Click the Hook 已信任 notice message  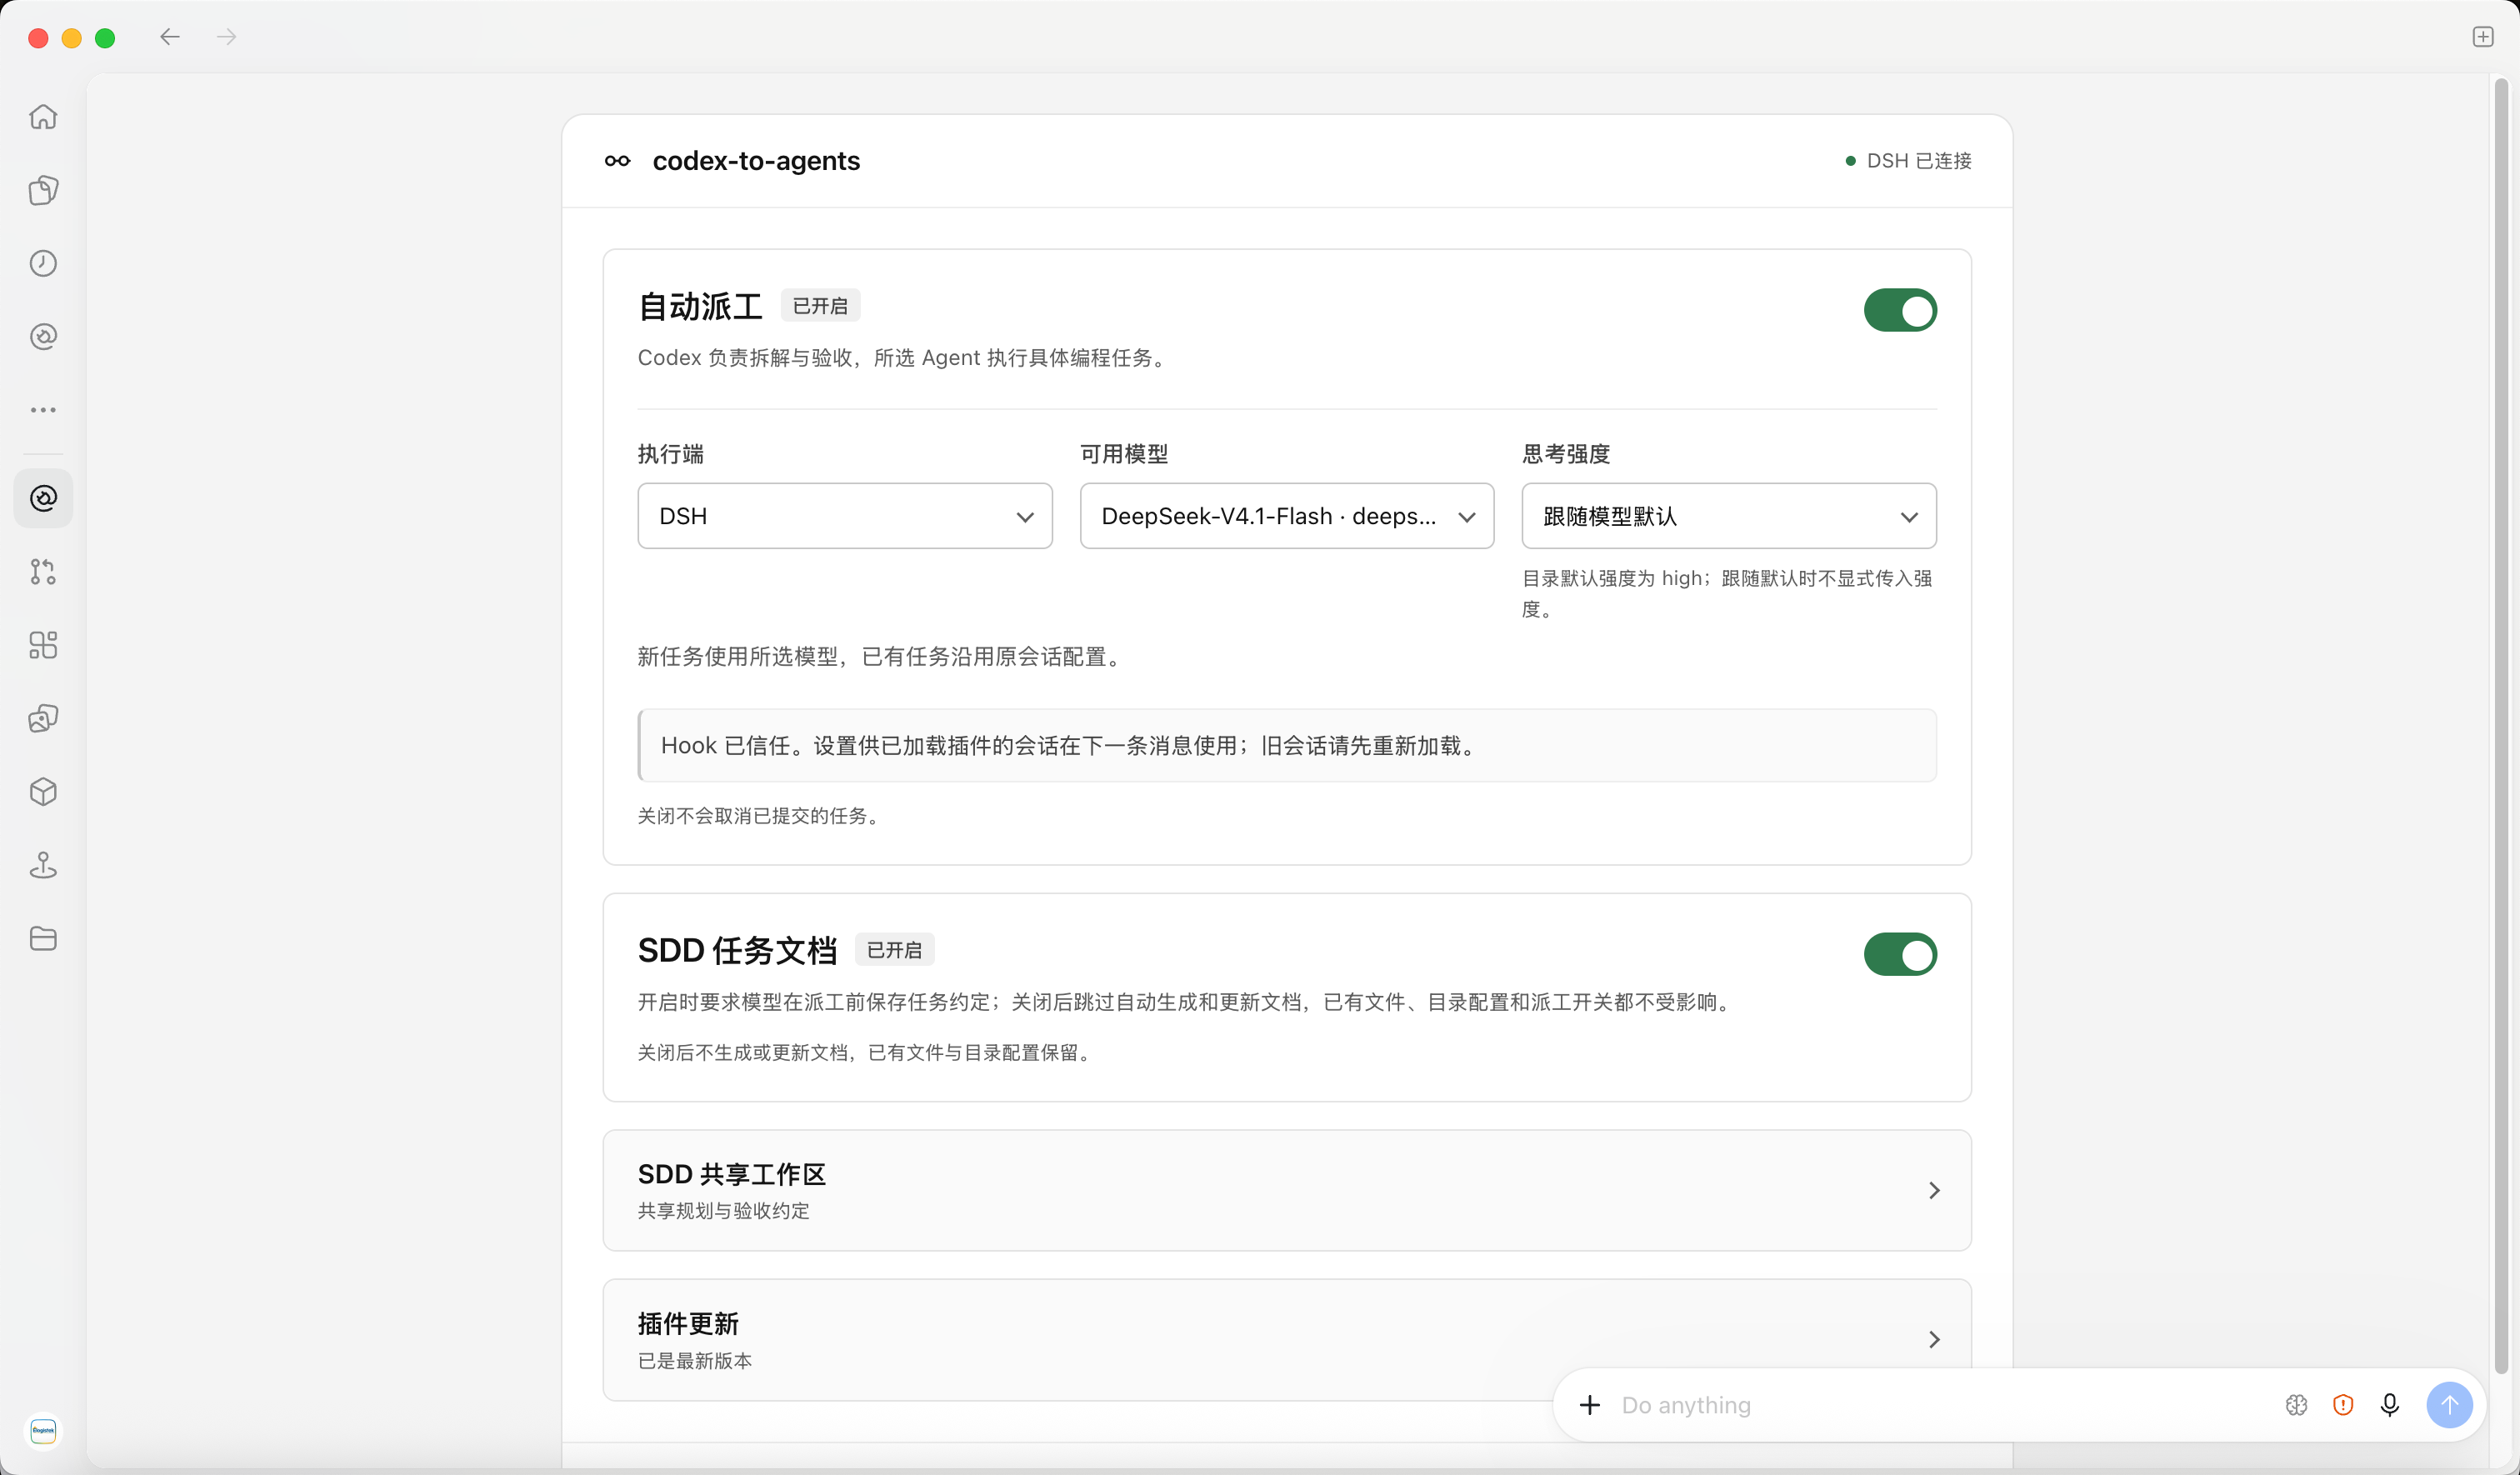pyautogui.click(x=1287, y=746)
